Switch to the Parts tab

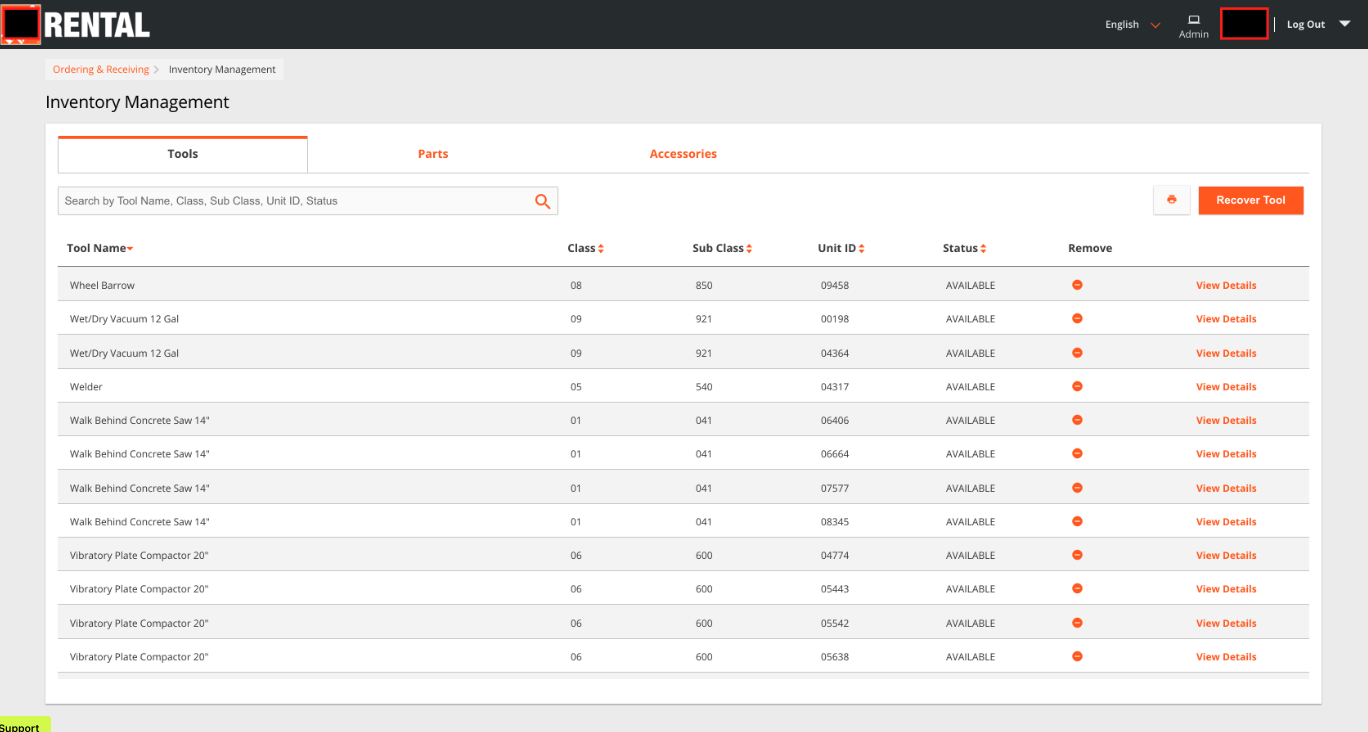click(433, 154)
